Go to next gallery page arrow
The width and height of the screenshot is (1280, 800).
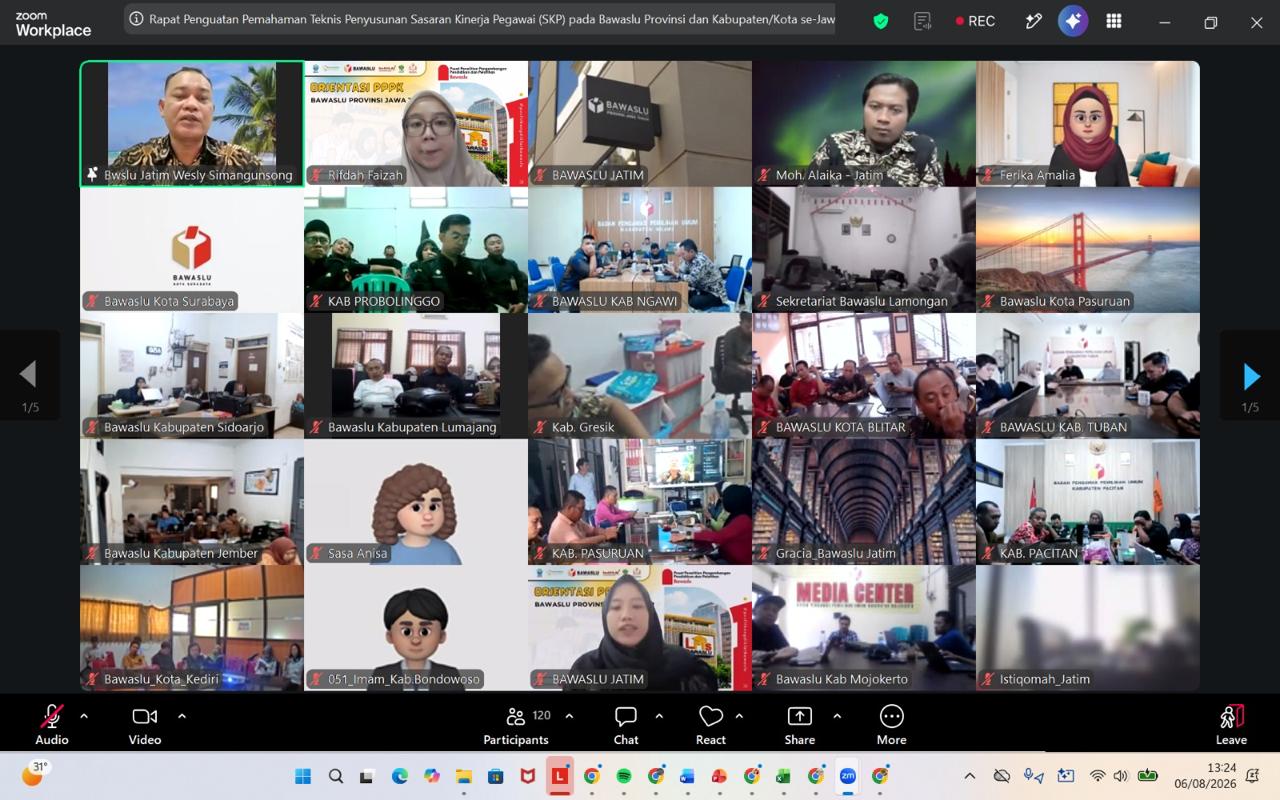[x=1250, y=376]
